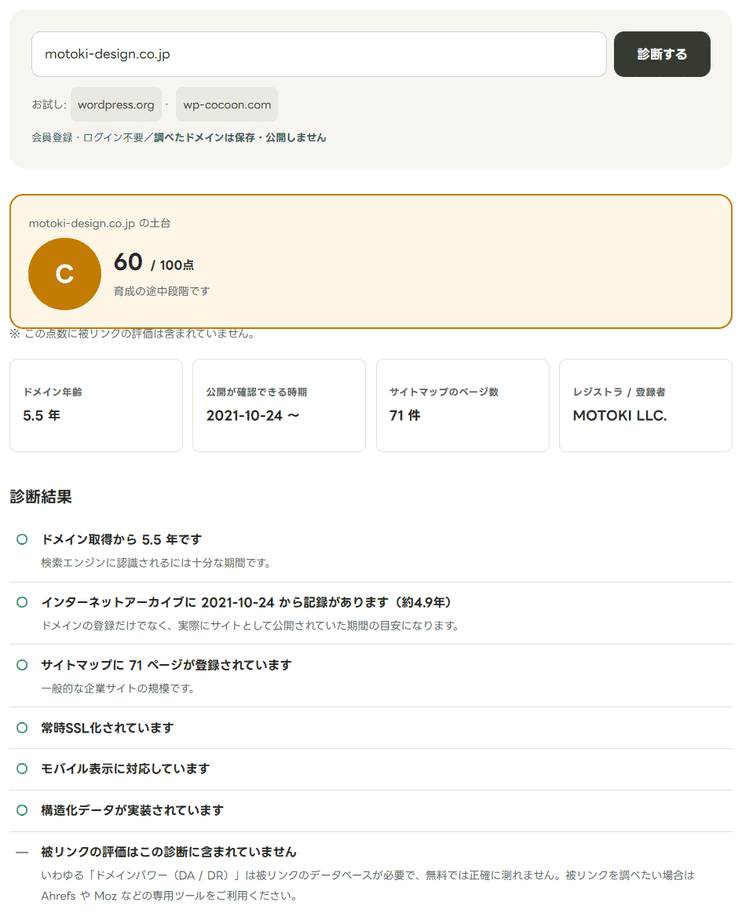Click 'サイトマップに 71 ページが登録されています'
This screenshot has height=924, width=742.
coord(166,665)
